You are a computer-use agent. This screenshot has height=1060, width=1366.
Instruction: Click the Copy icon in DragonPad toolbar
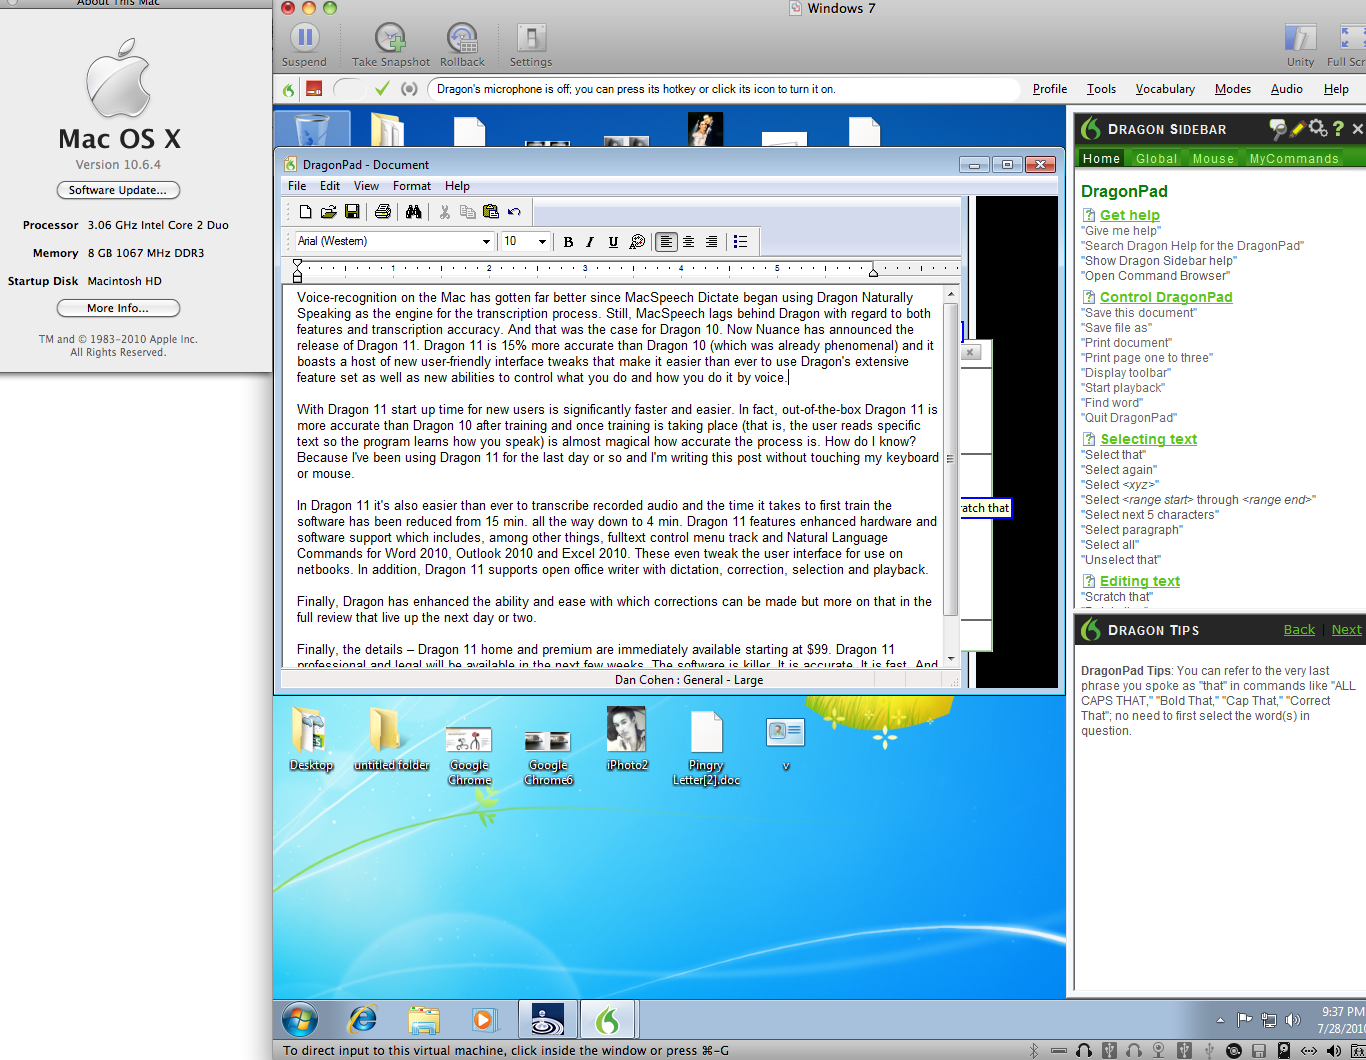(468, 212)
